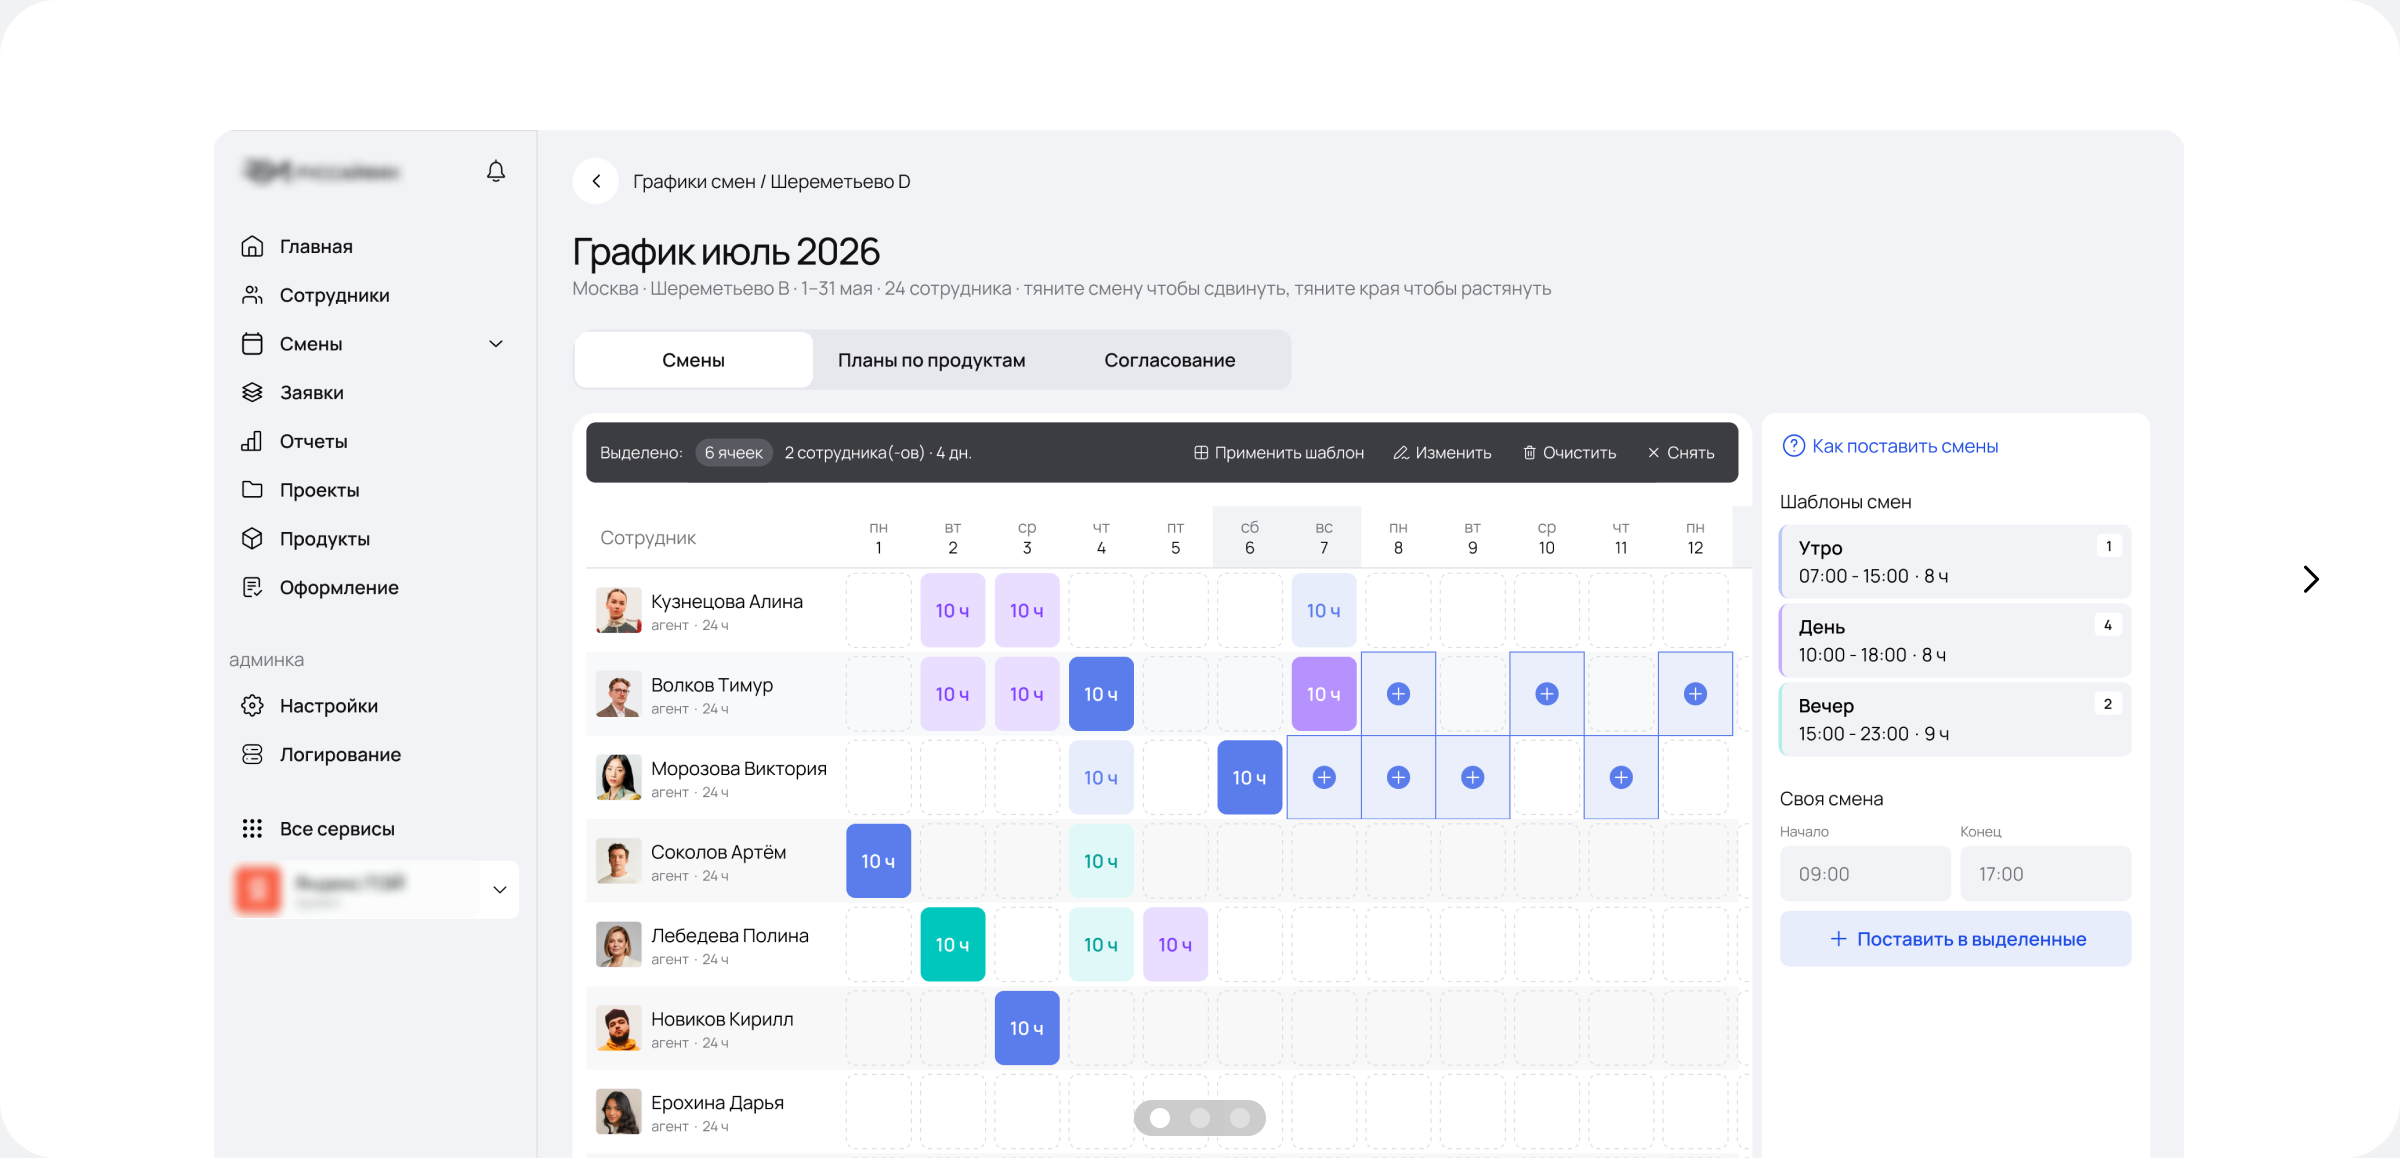Open Сотрудники section

(x=334, y=295)
